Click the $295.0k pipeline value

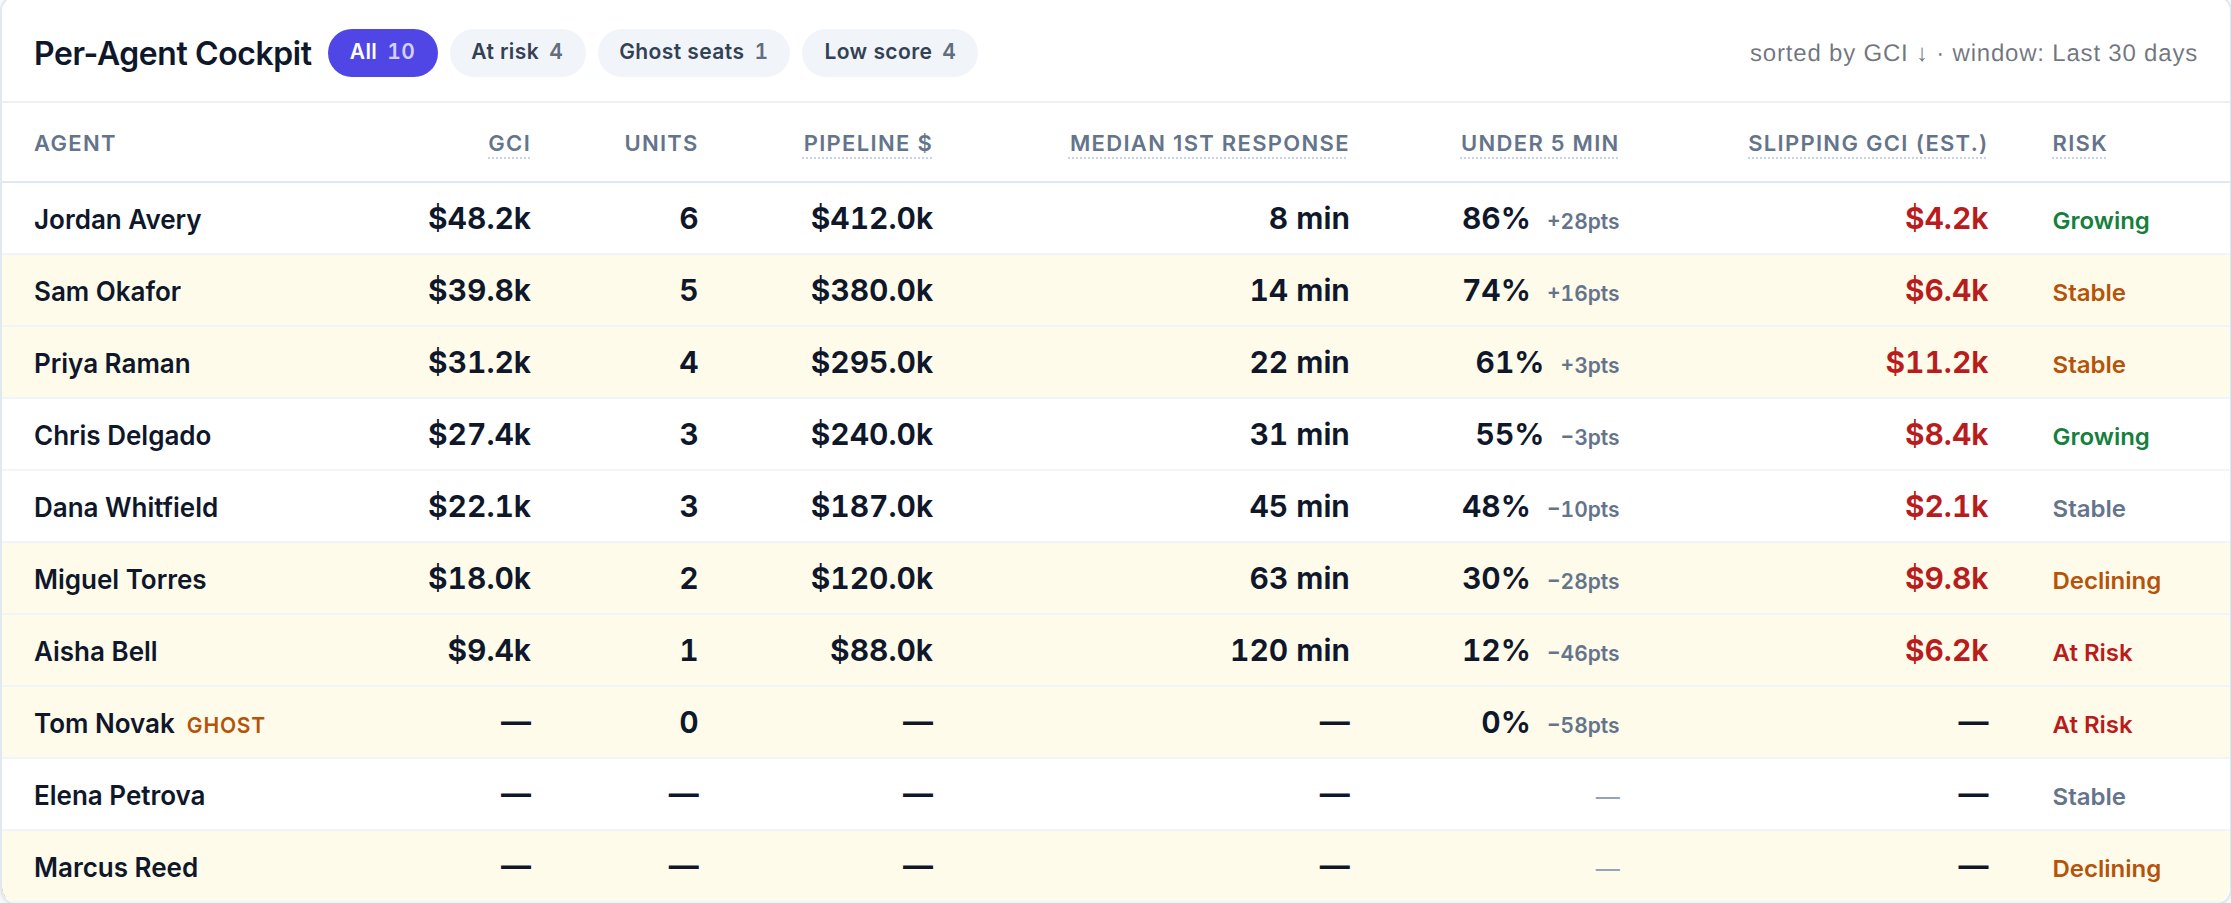click(871, 362)
